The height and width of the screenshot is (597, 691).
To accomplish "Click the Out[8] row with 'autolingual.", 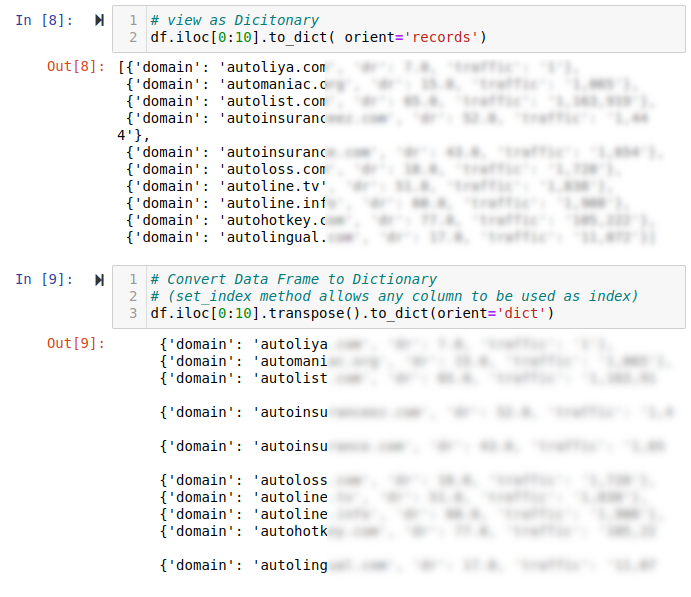I will [x=390, y=237].
